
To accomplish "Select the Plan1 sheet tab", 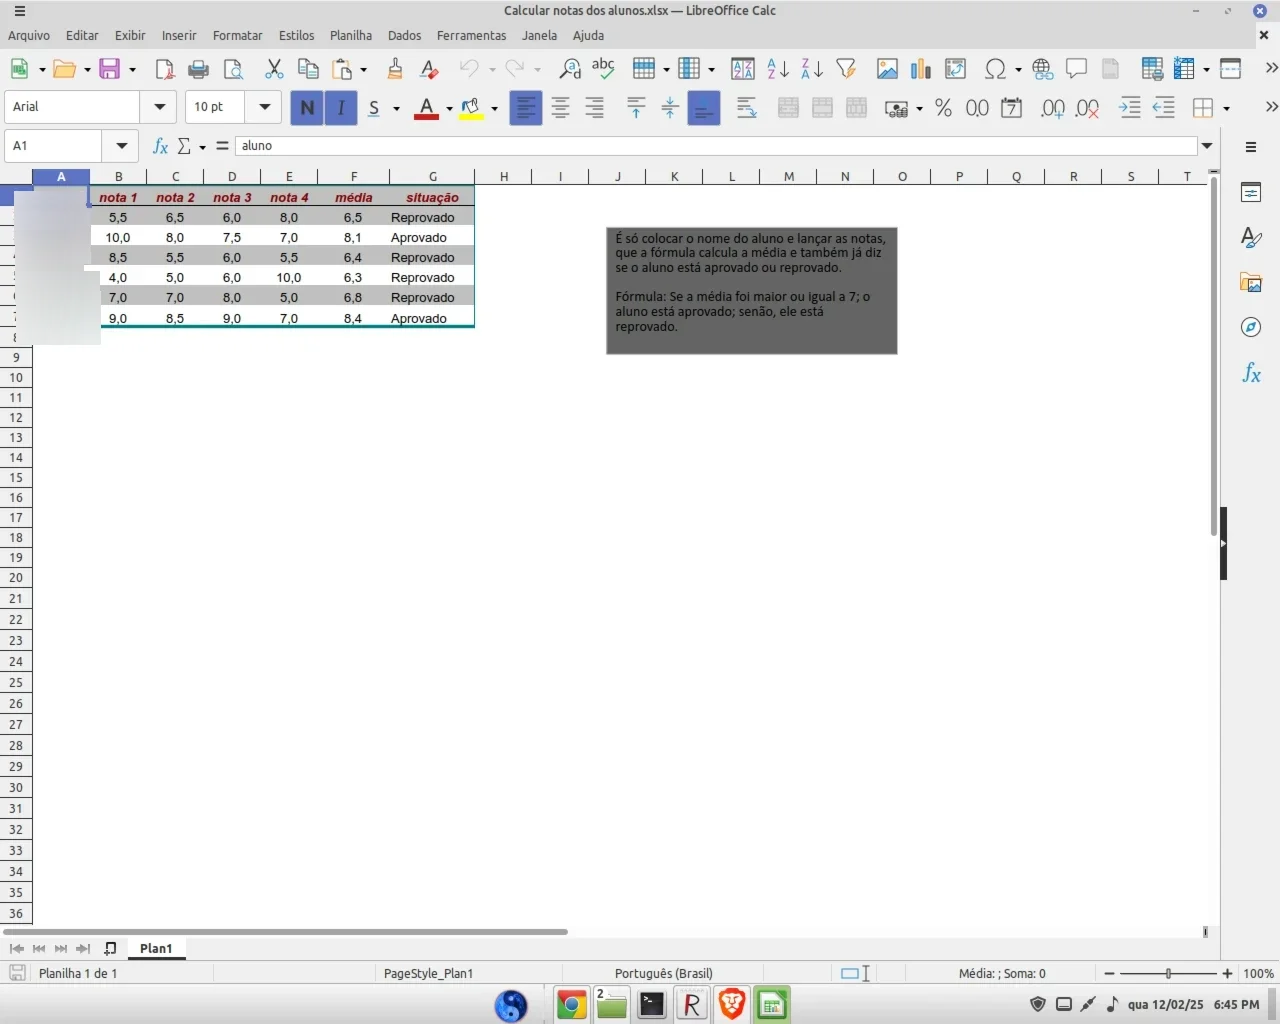I will (x=156, y=948).
